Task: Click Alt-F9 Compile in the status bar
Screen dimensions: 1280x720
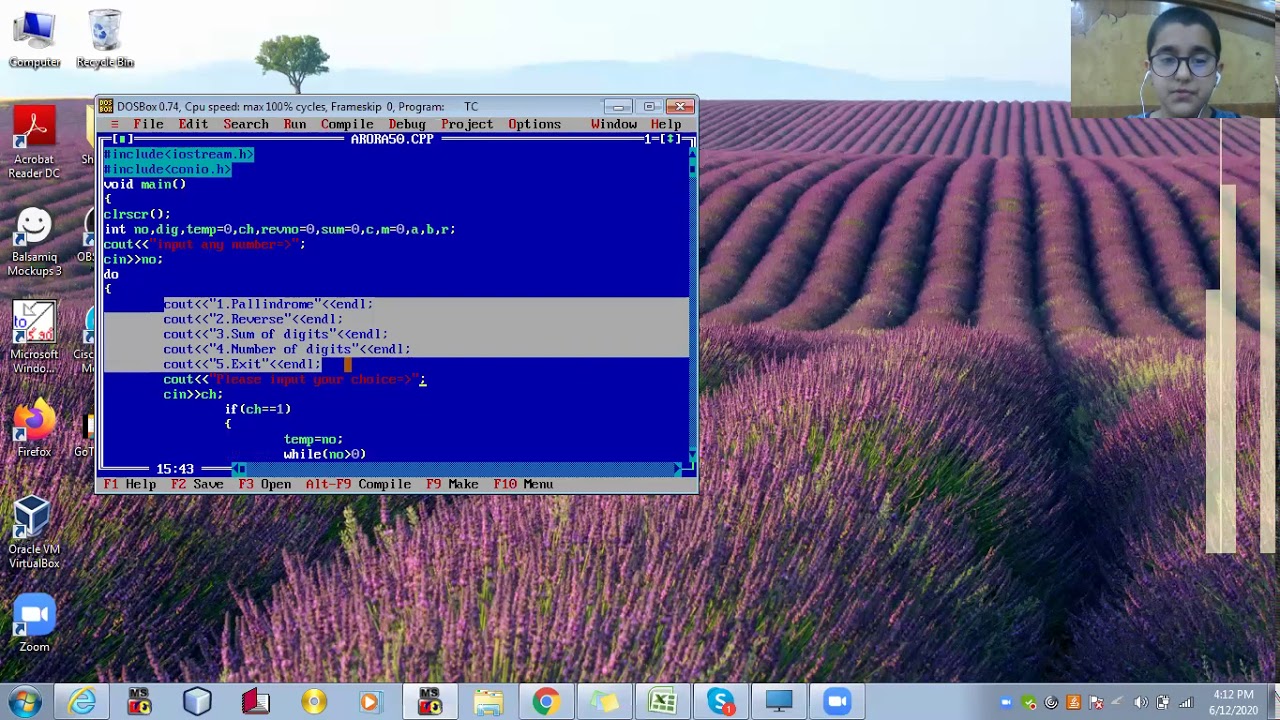Action: click(358, 484)
